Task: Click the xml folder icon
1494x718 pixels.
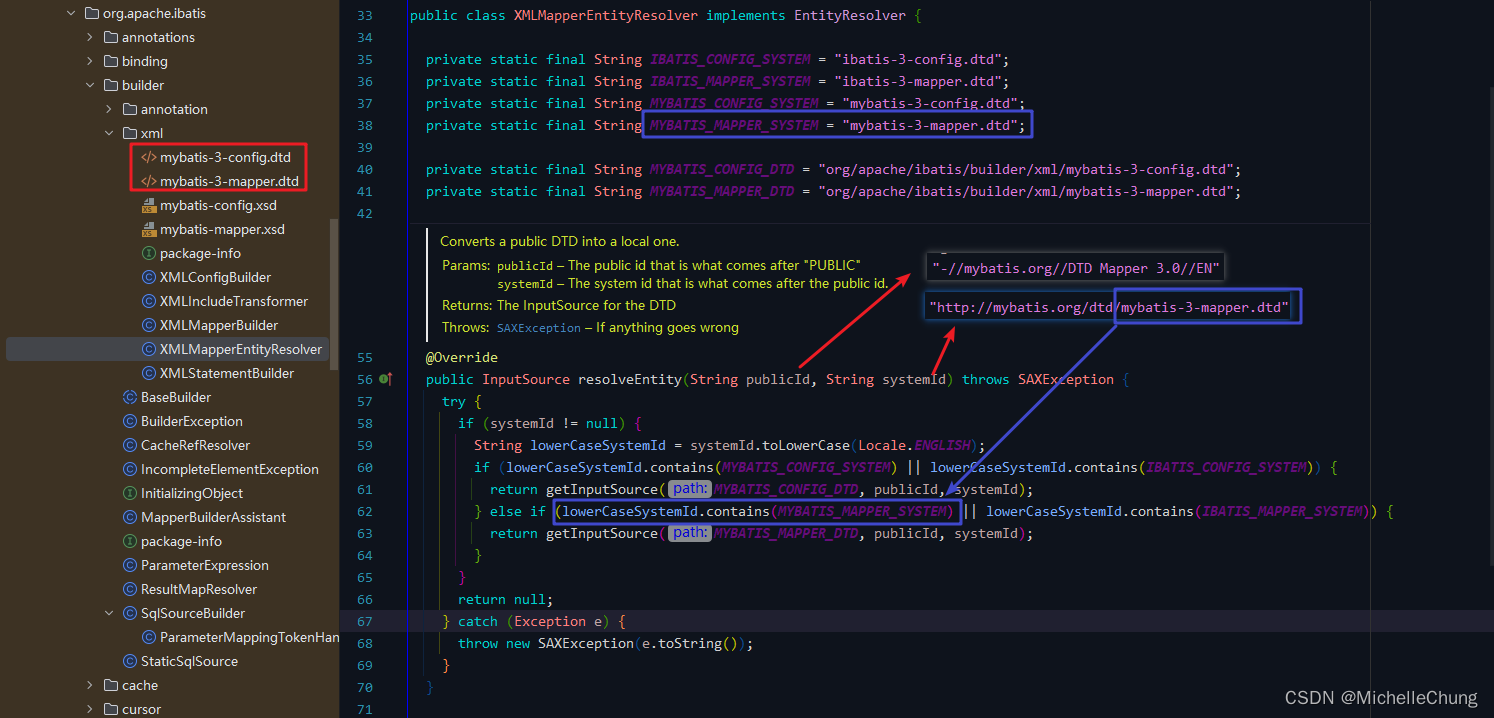Action: coord(129,133)
